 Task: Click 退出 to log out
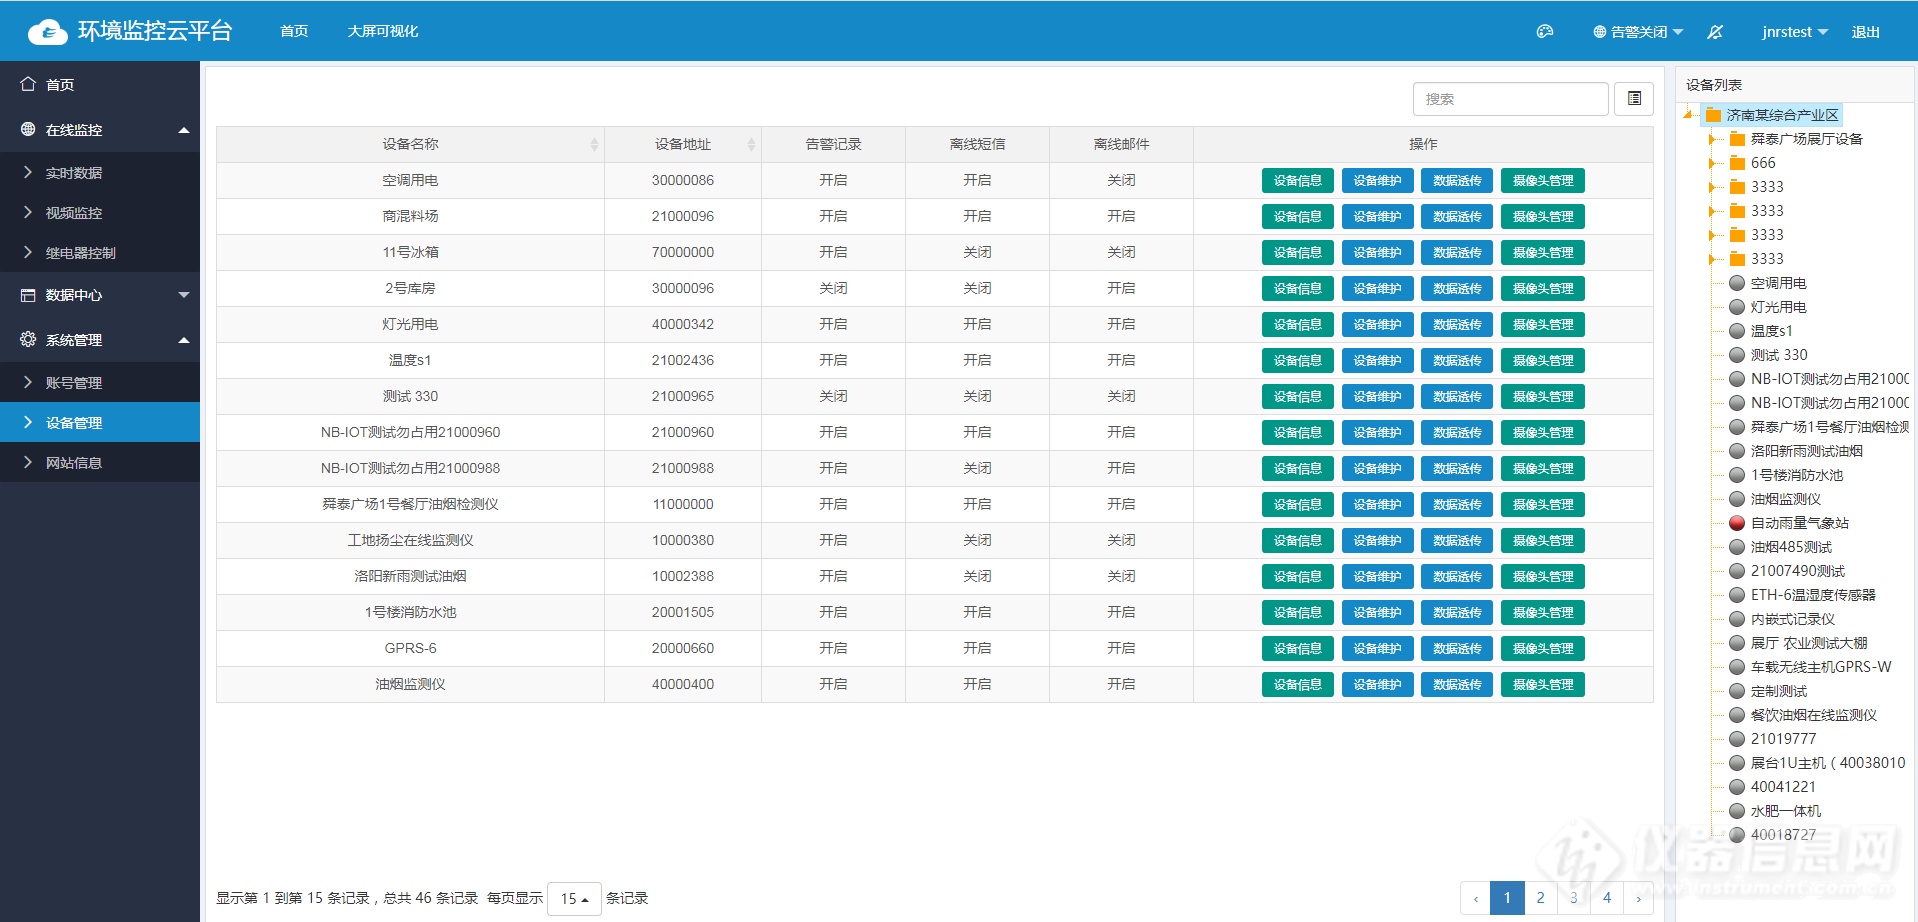(1866, 32)
